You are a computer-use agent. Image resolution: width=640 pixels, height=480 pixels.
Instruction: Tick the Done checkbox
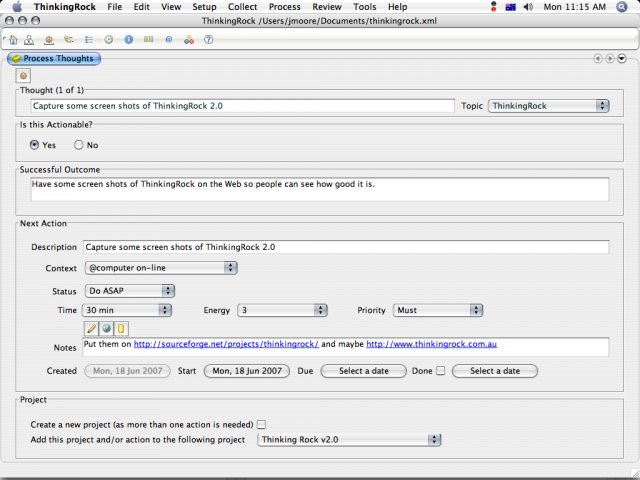click(x=440, y=371)
